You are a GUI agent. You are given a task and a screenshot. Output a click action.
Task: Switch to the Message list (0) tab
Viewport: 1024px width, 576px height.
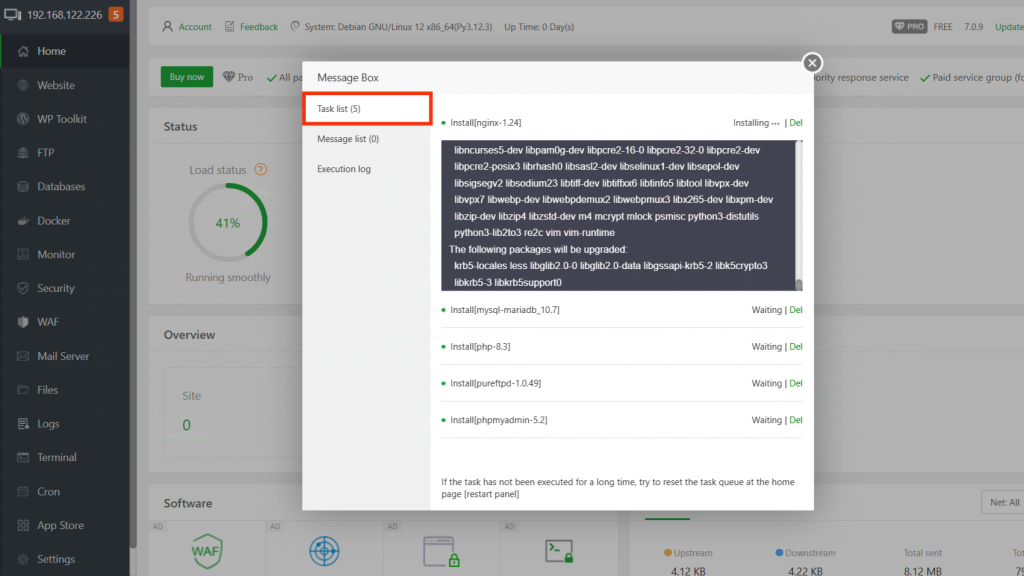coord(347,139)
